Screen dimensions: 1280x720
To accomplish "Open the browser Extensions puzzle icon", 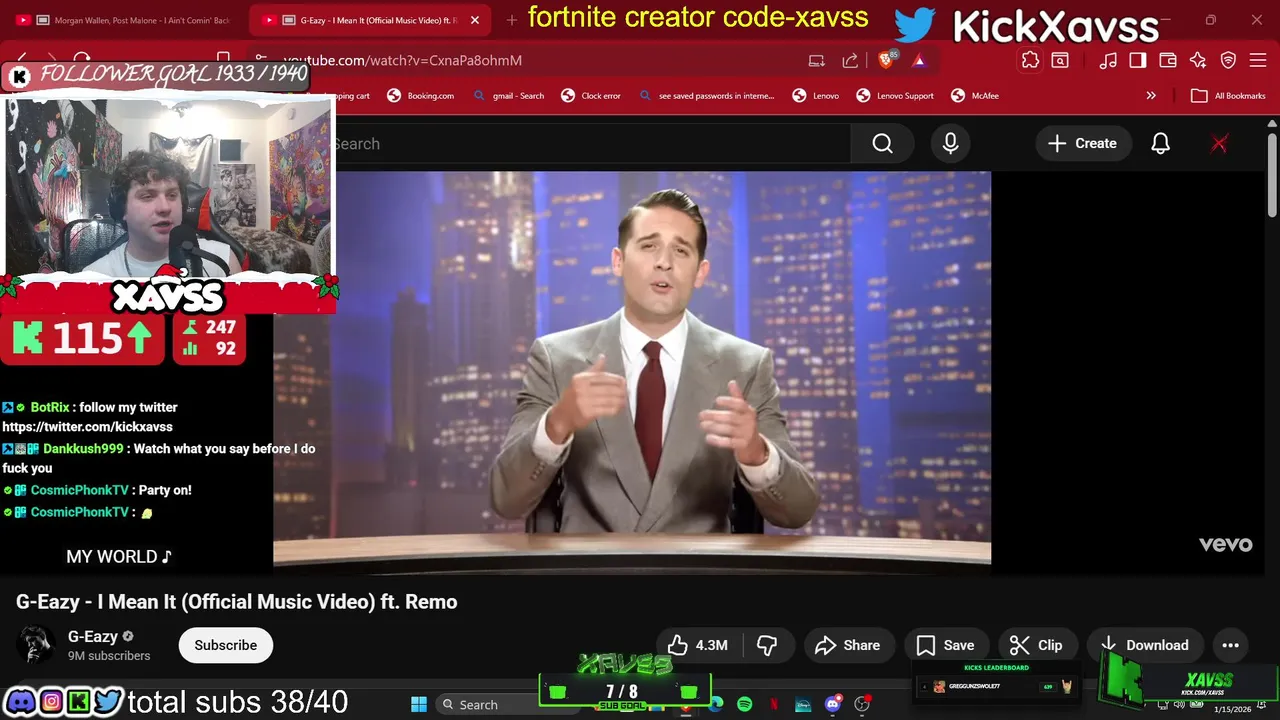I will click(x=1030, y=61).
